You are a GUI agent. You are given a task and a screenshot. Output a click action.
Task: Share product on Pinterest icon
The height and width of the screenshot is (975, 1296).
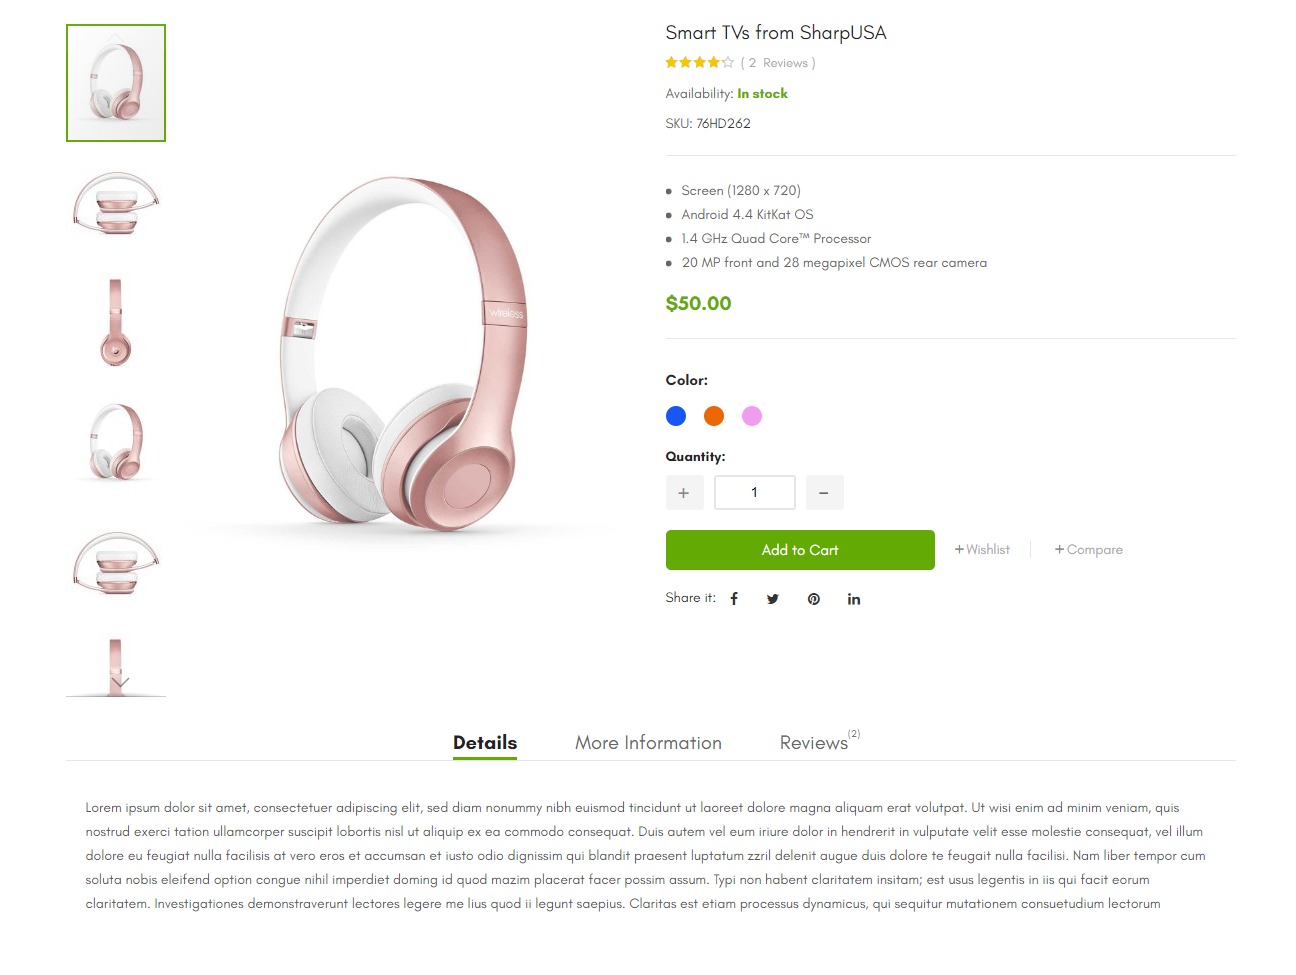(814, 599)
